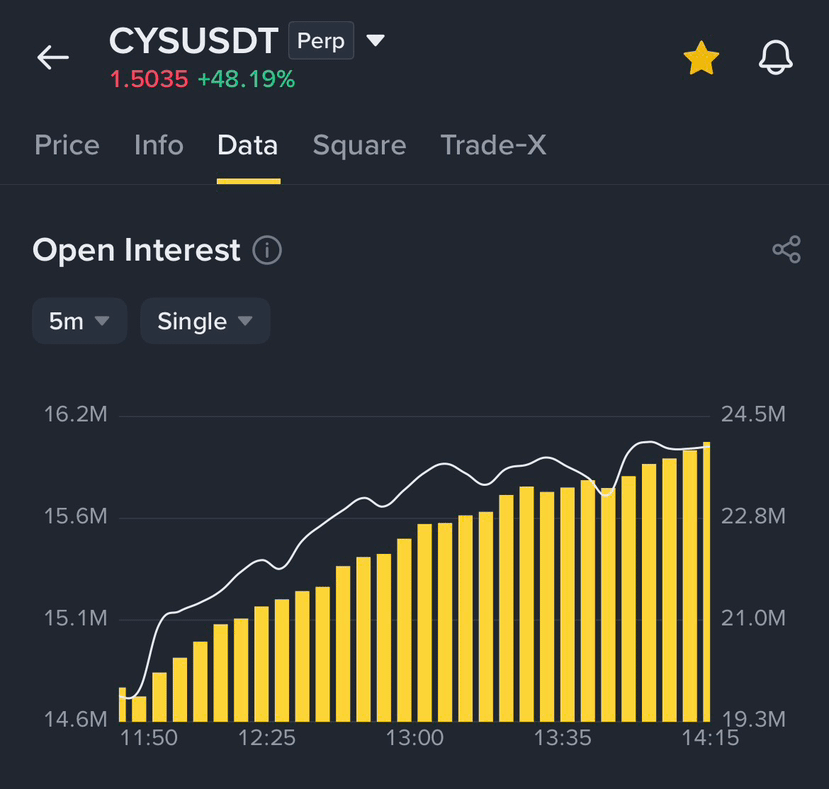
Task: Select the Data tab
Action: click(x=247, y=145)
